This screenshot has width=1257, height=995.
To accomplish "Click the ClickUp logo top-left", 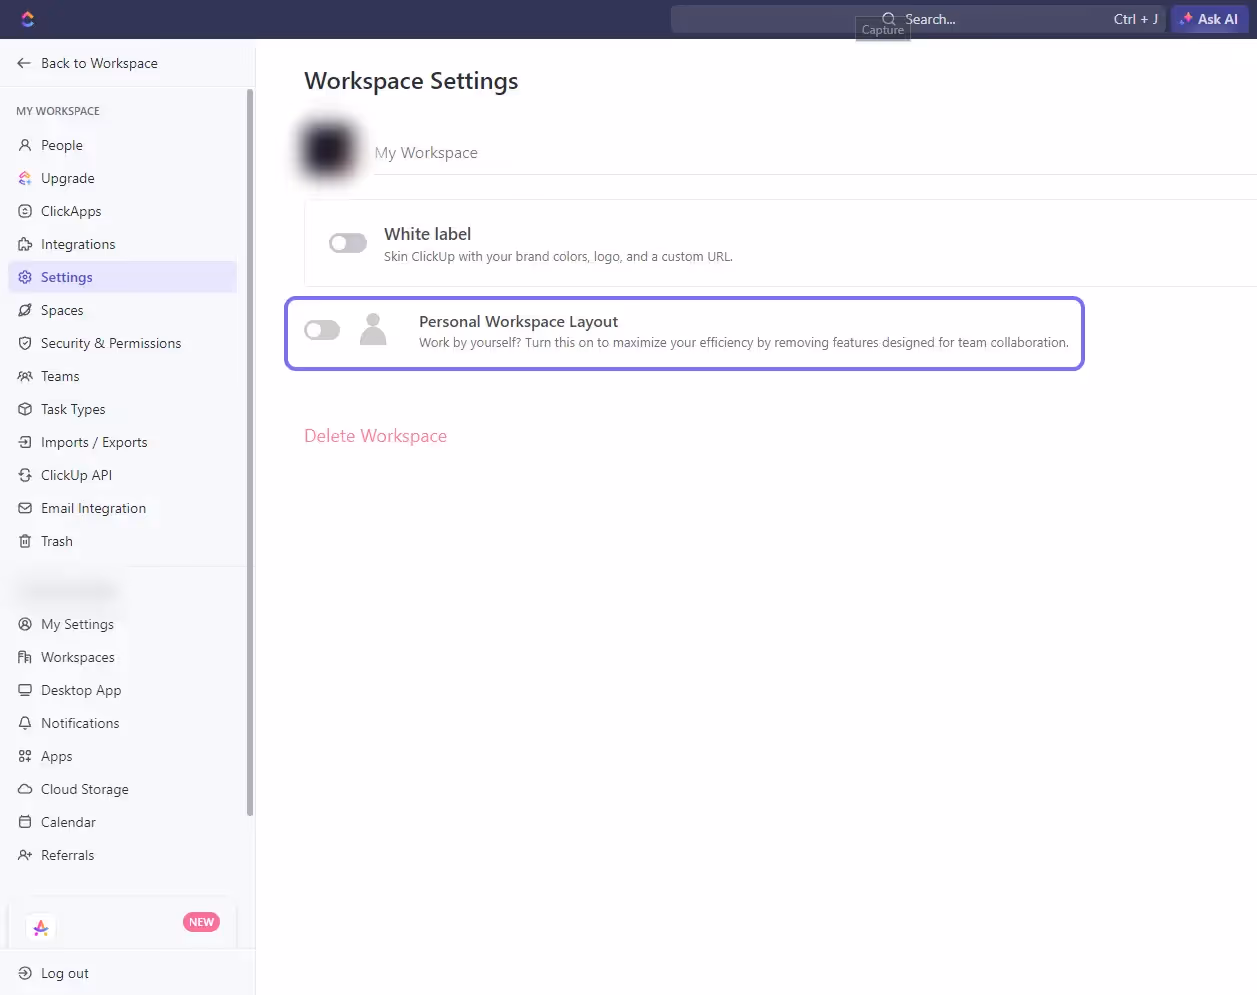I will (x=27, y=18).
